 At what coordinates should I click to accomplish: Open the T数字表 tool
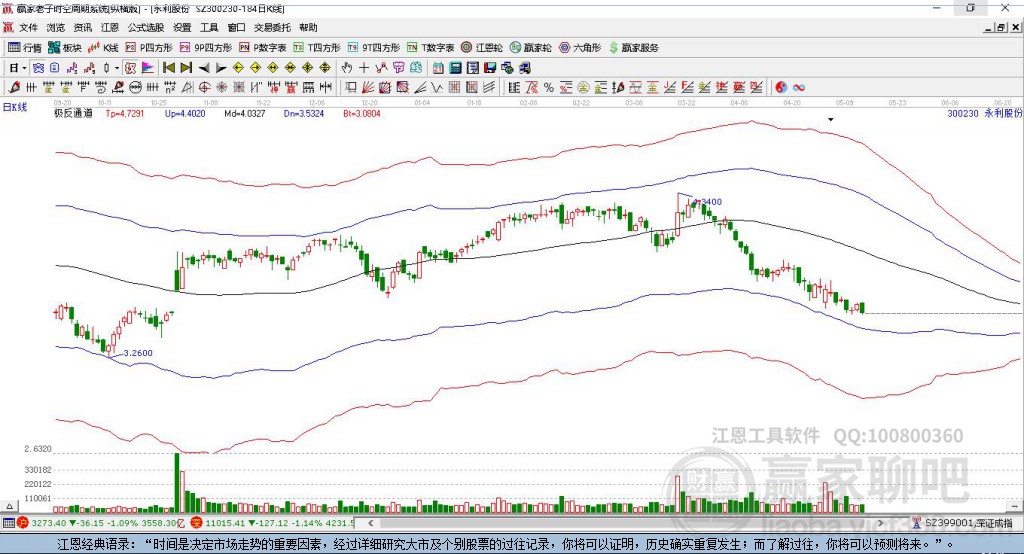point(430,48)
